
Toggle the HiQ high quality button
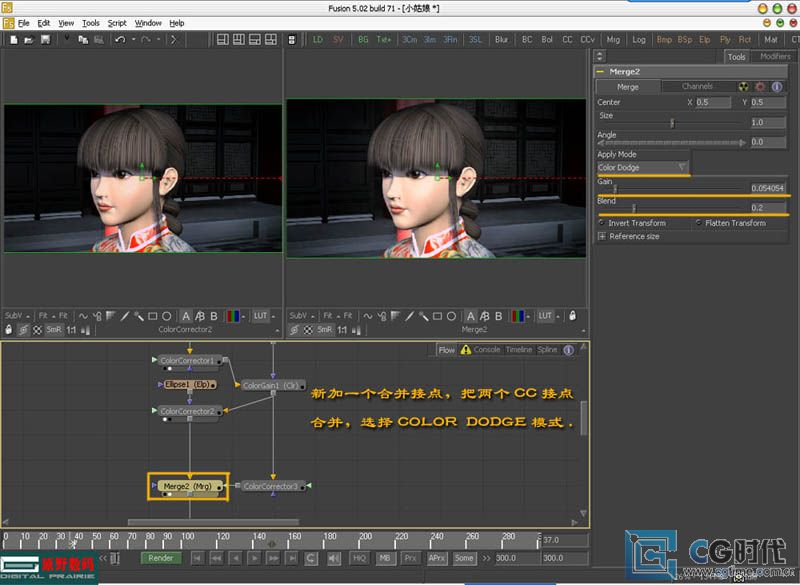point(359,558)
